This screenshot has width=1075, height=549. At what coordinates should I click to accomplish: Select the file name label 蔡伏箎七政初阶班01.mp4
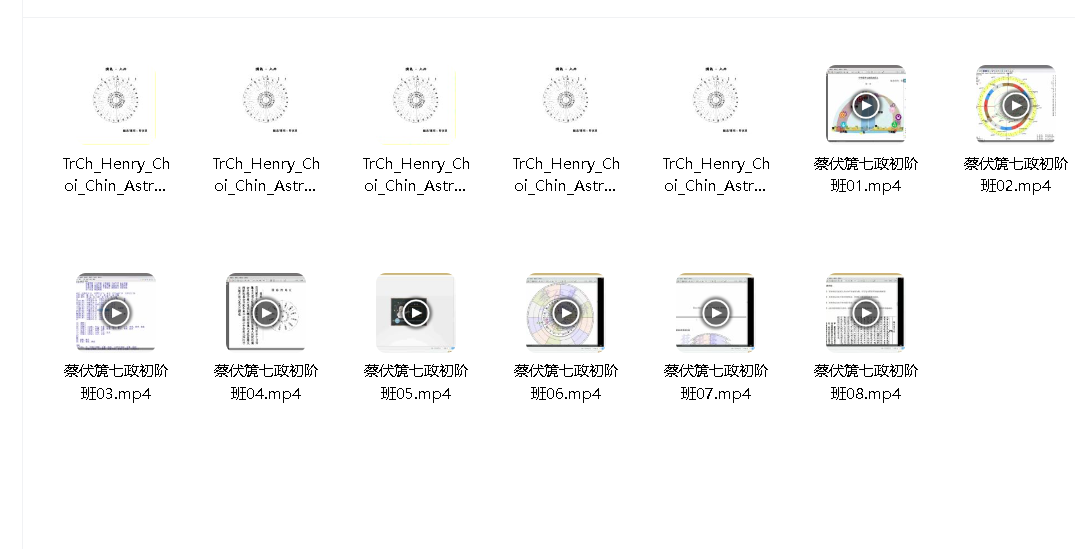(x=866, y=175)
